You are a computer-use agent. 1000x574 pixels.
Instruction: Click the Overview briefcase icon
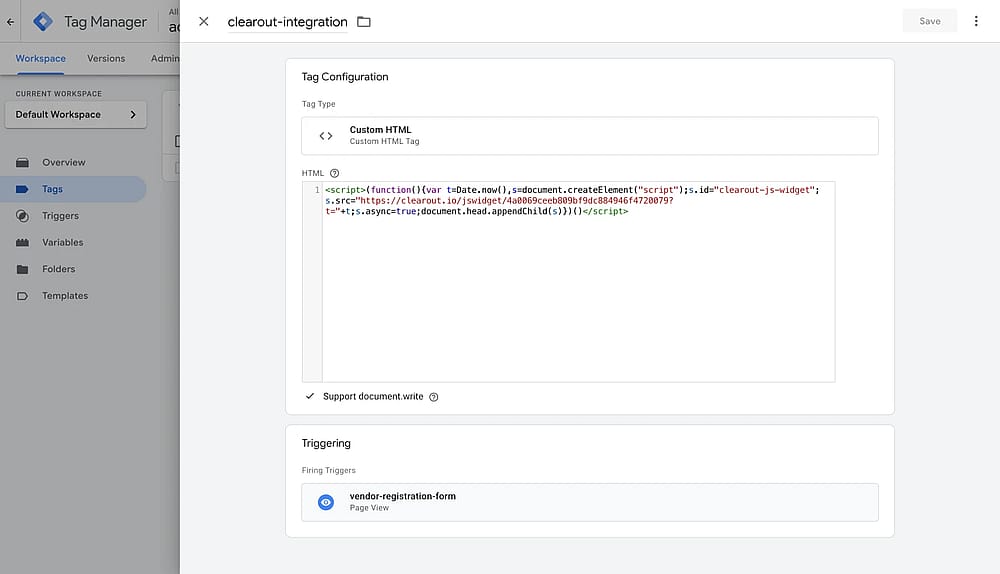click(22, 163)
